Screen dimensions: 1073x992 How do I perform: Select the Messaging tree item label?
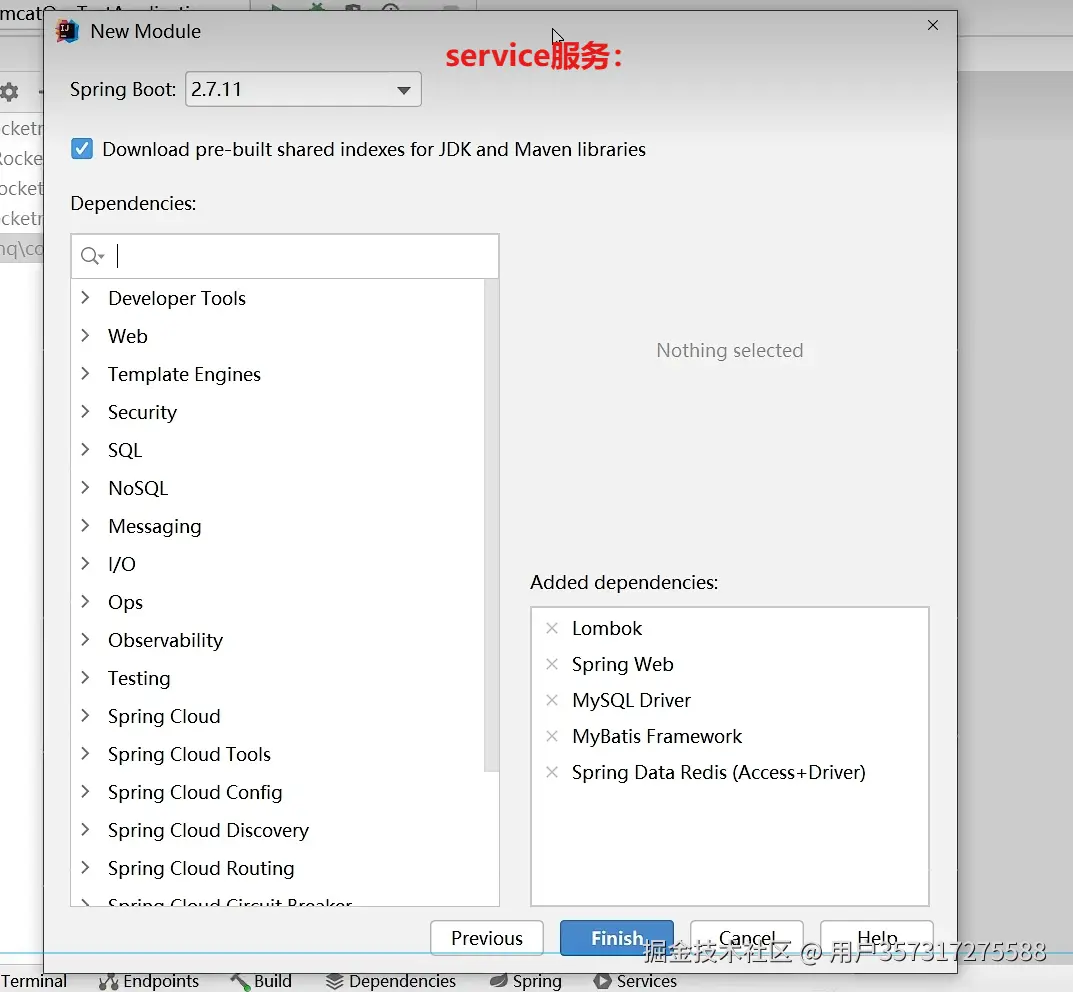tap(155, 526)
